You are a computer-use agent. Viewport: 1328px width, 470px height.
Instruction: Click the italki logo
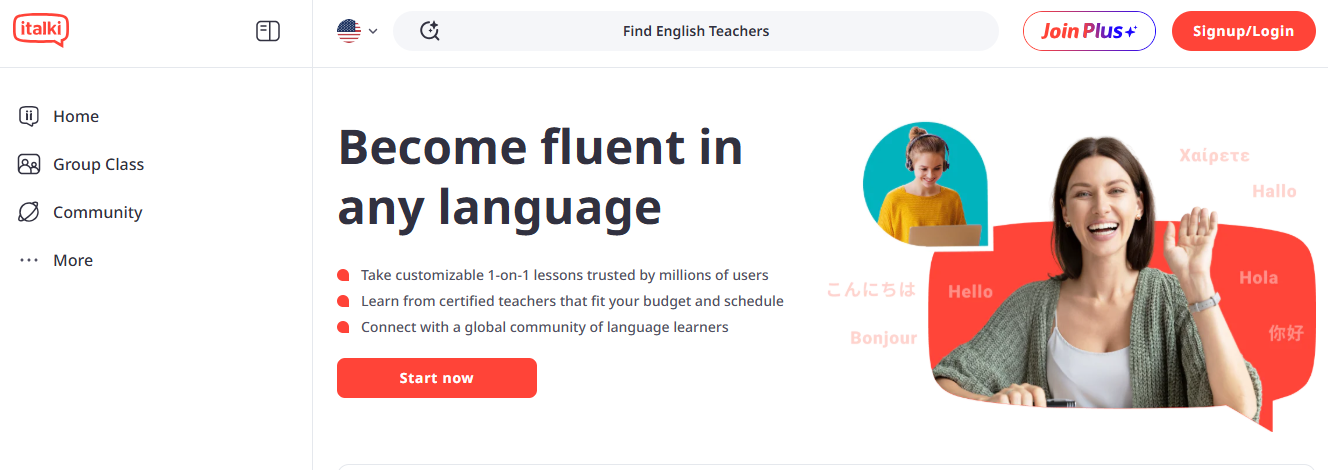[x=41, y=30]
